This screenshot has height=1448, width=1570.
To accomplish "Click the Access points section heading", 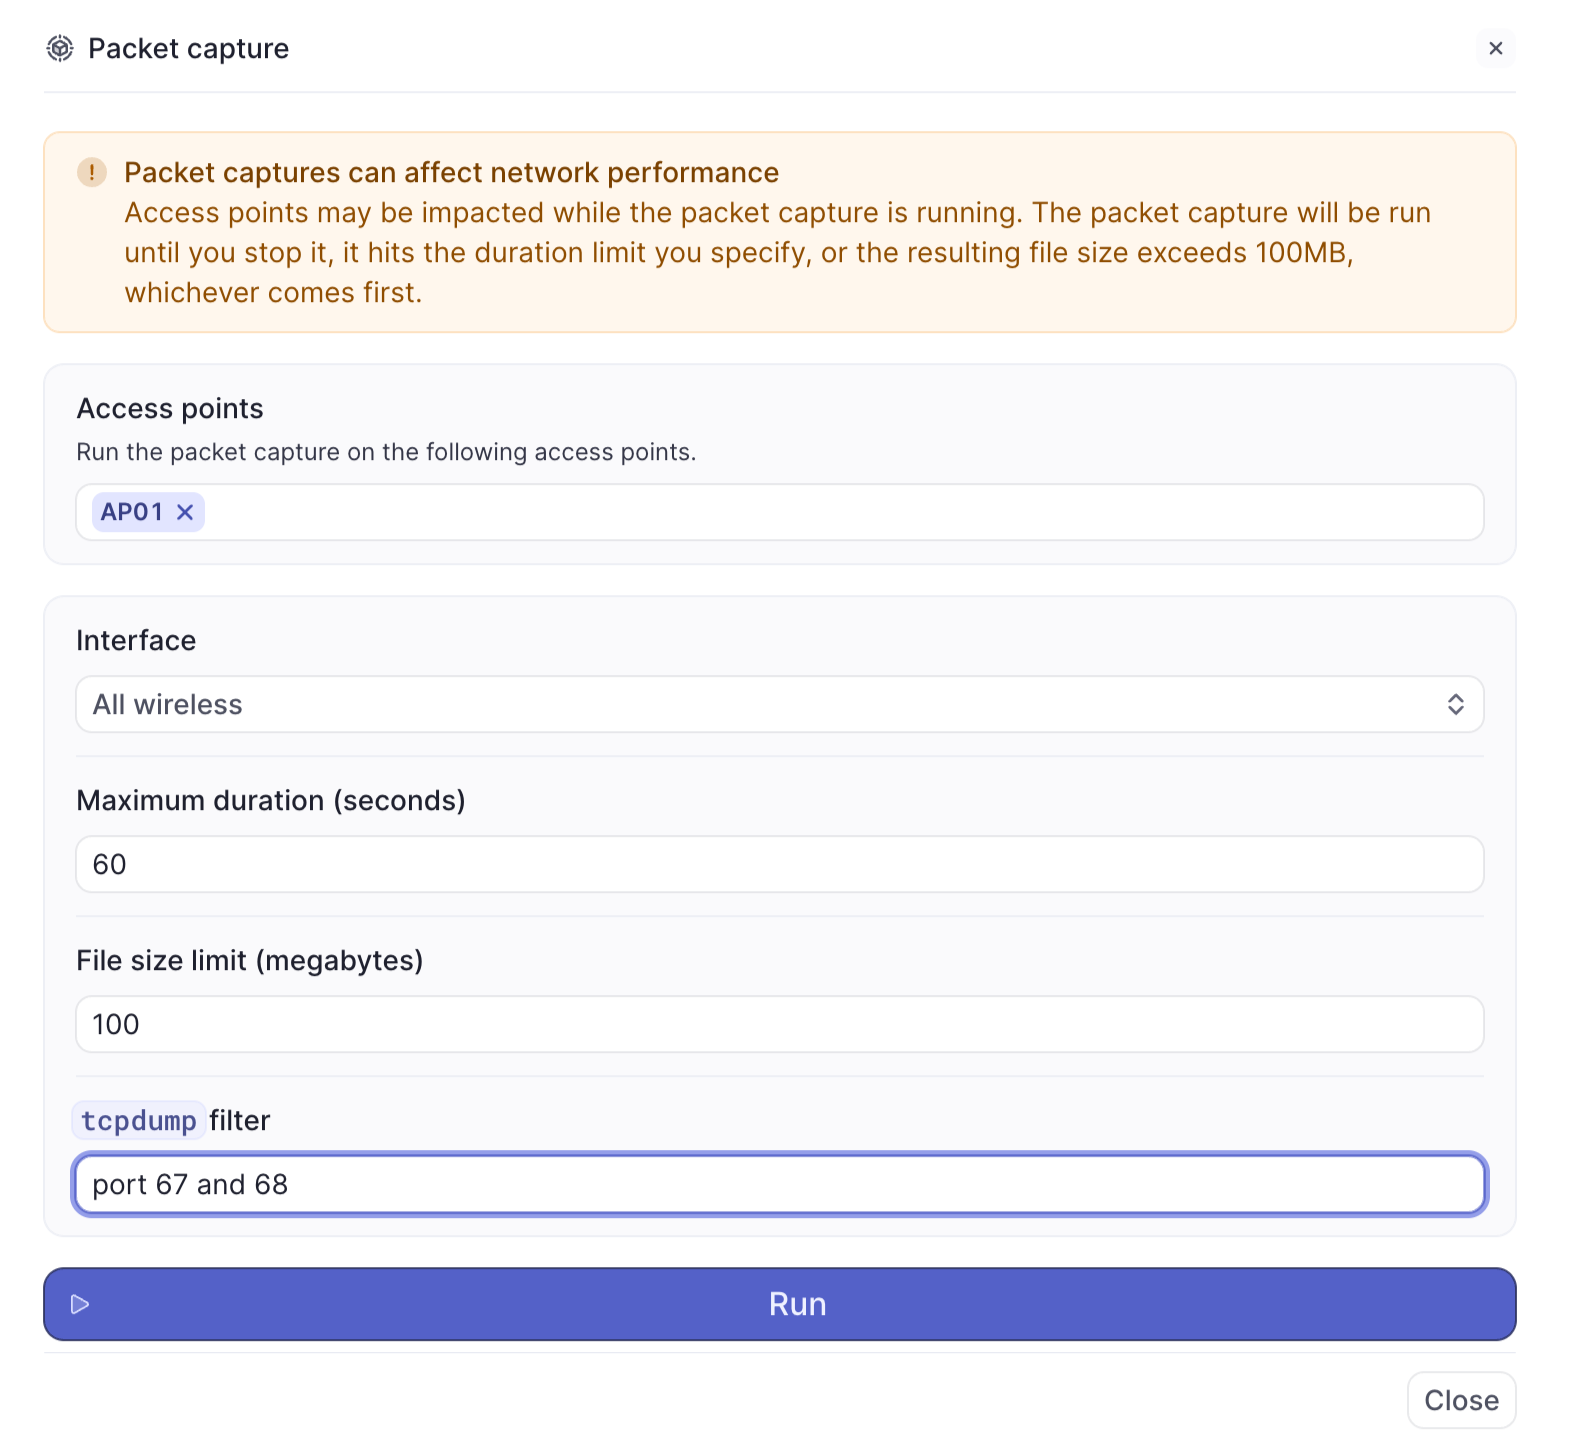I will click(170, 408).
